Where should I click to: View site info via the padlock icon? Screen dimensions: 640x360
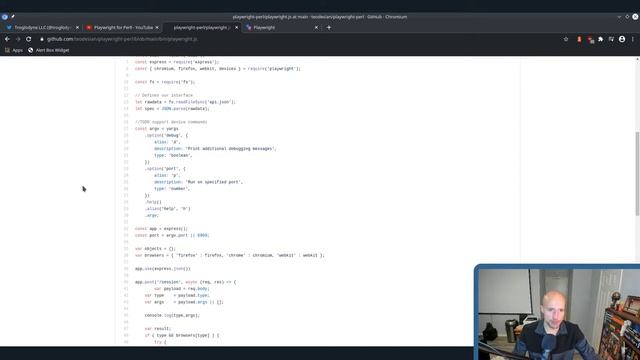pos(42,39)
